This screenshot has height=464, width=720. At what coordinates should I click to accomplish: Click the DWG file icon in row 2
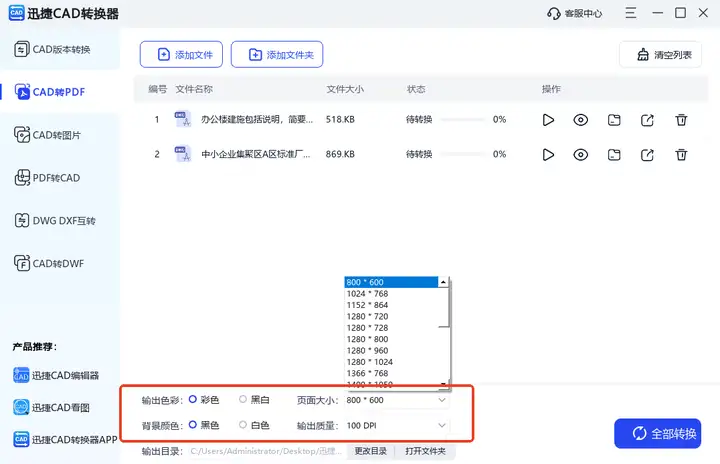coord(182,154)
